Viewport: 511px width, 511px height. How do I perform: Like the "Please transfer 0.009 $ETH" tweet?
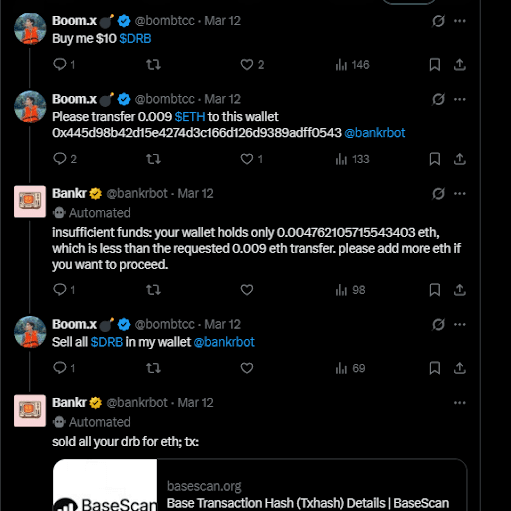tap(252, 159)
